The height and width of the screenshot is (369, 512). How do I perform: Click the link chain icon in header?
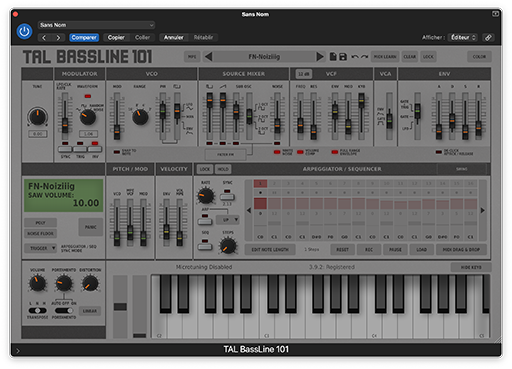coord(488,38)
